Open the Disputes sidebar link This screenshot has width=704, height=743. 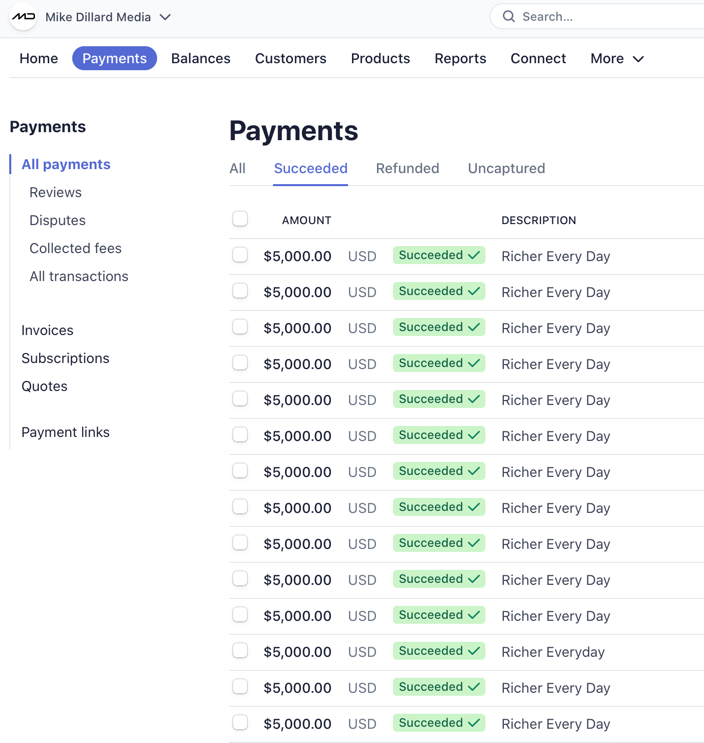point(57,220)
